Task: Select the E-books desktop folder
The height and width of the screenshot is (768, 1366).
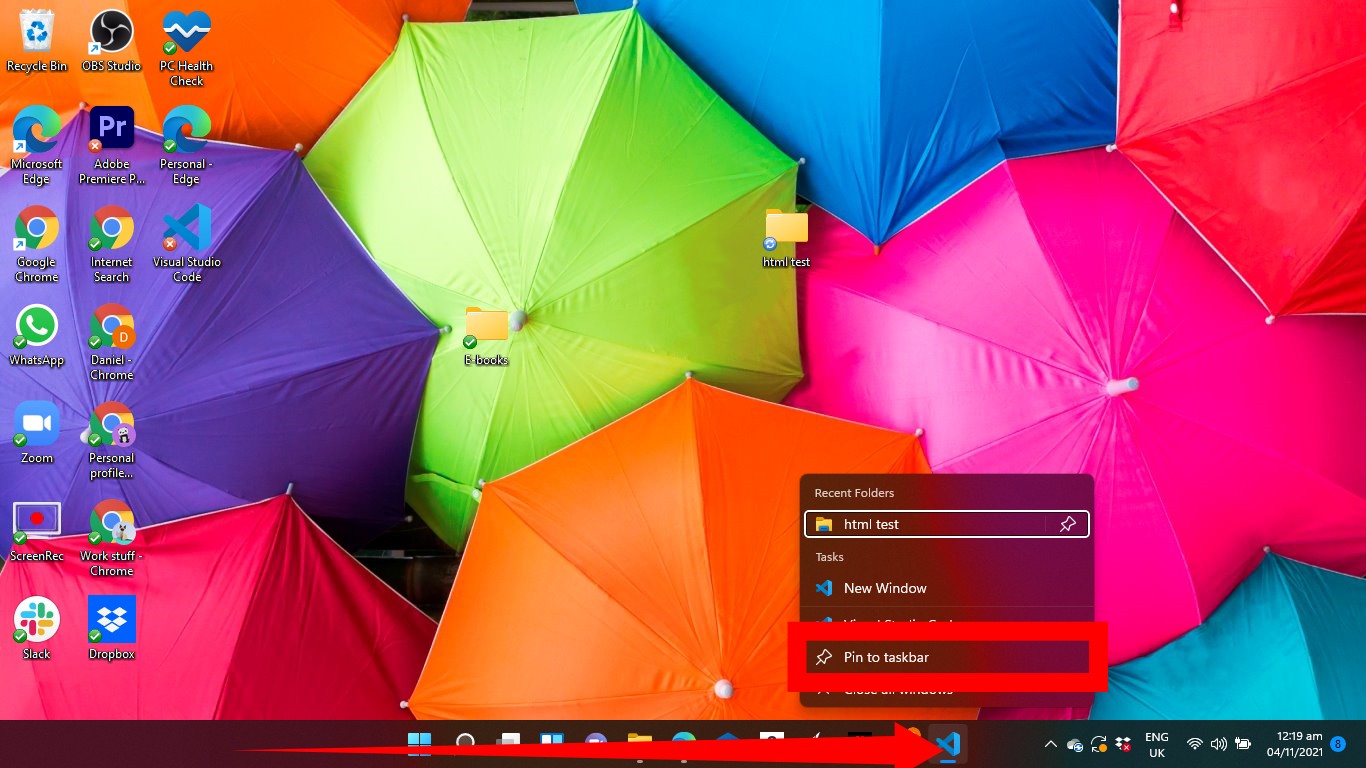Action: tap(487, 336)
